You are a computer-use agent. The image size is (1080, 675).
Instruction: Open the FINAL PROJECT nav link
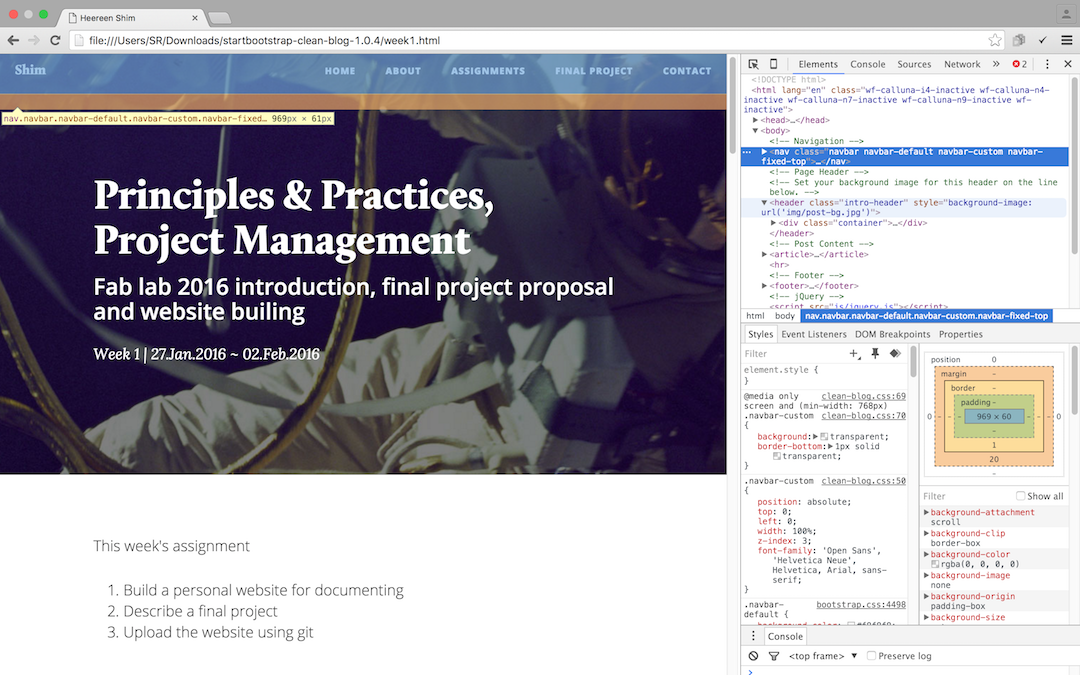(594, 71)
